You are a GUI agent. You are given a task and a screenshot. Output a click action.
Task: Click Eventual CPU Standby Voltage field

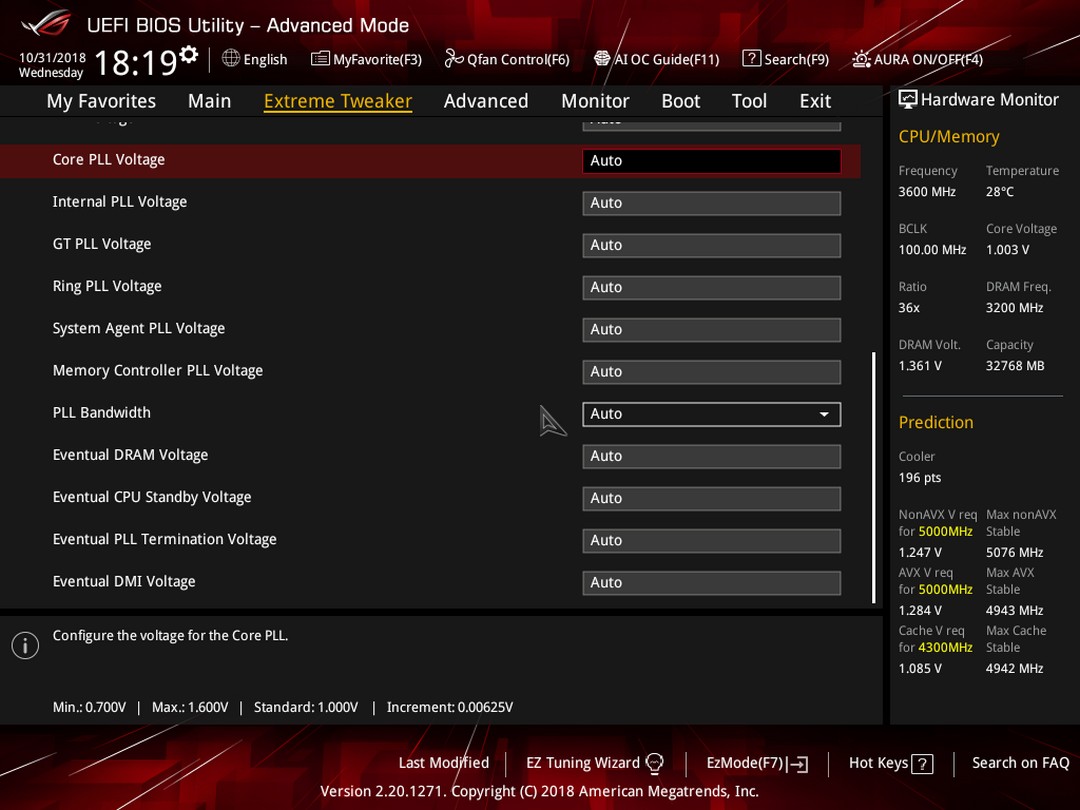click(x=712, y=498)
